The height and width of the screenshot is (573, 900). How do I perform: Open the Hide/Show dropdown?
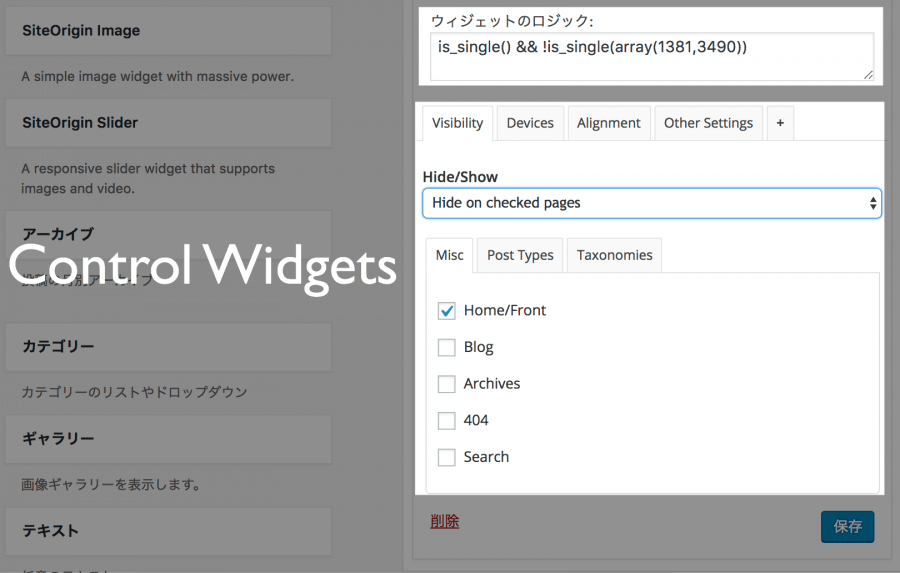[x=651, y=203]
